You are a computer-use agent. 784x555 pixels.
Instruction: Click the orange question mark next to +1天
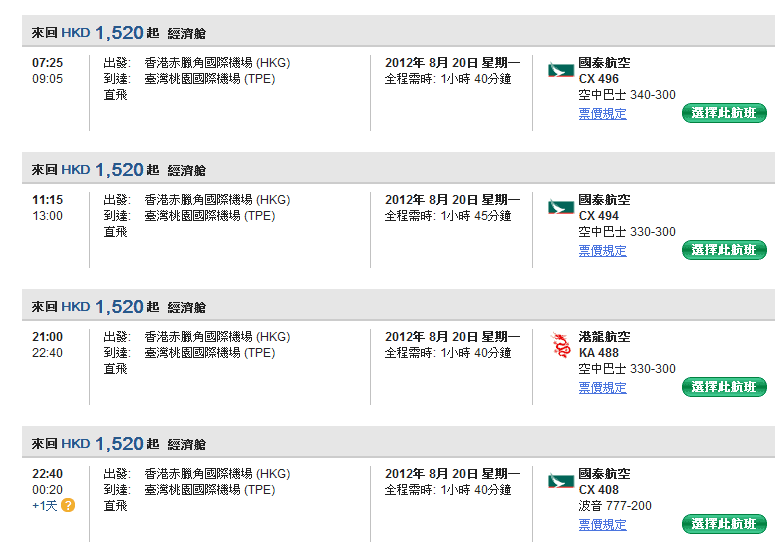(x=68, y=505)
